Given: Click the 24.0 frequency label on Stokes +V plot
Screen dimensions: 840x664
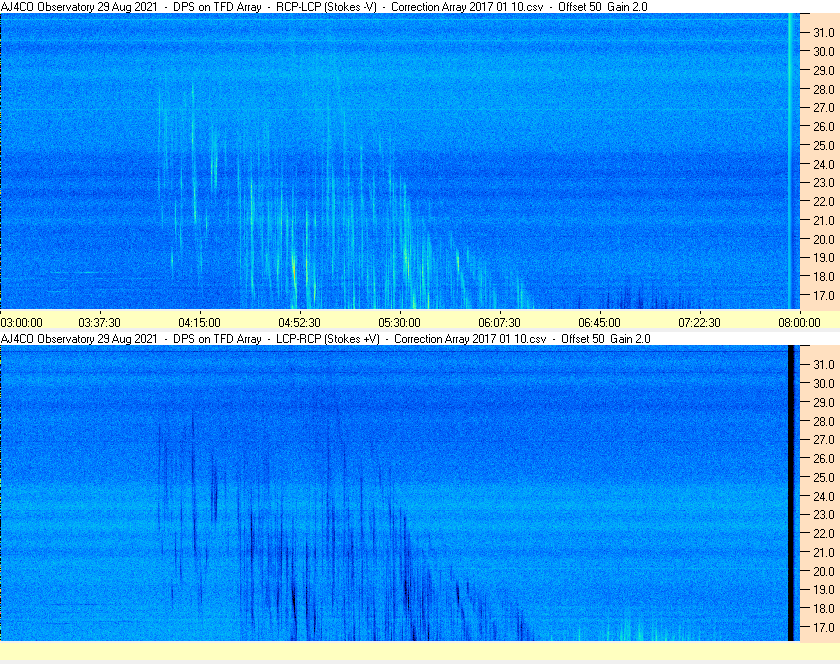Looking at the screenshot, I should point(824,496).
